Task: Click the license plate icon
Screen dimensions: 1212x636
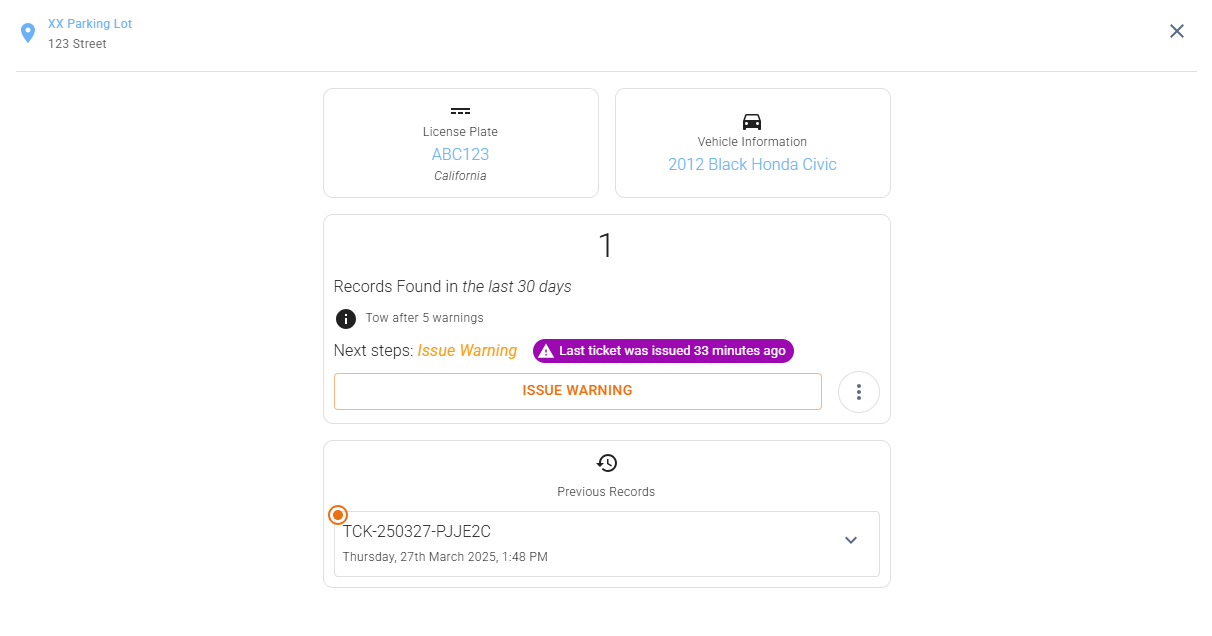Action: click(x=460, y=111)
